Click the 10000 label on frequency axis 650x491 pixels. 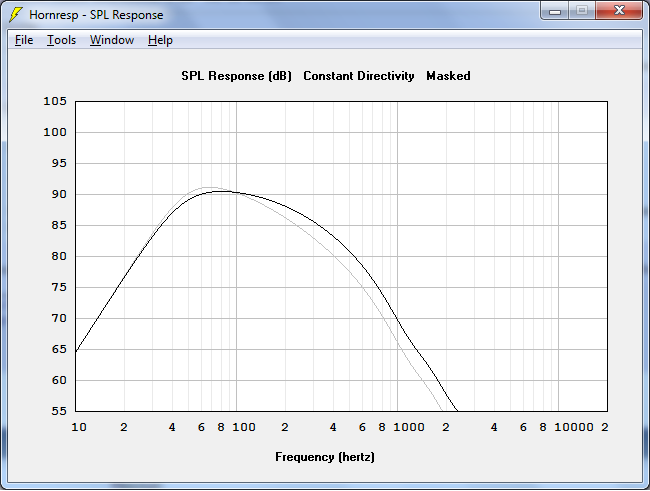574,427
